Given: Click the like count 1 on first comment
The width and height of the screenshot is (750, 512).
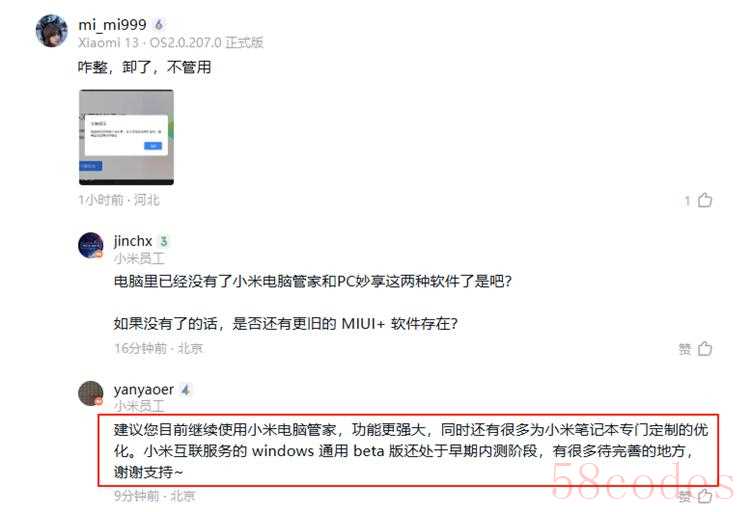Looking at the screenshot, I should [687, 201].
